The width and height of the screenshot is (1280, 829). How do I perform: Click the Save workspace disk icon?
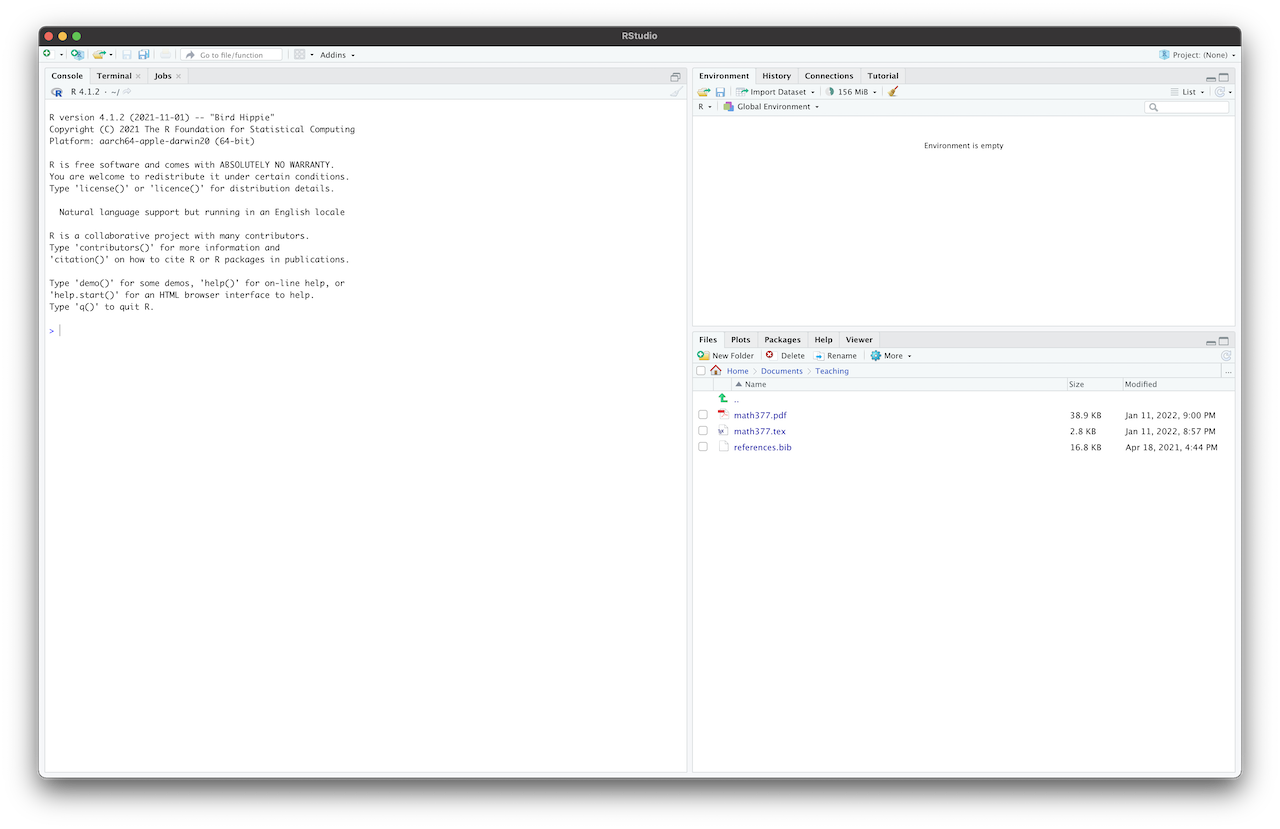(x=720, y=92)
